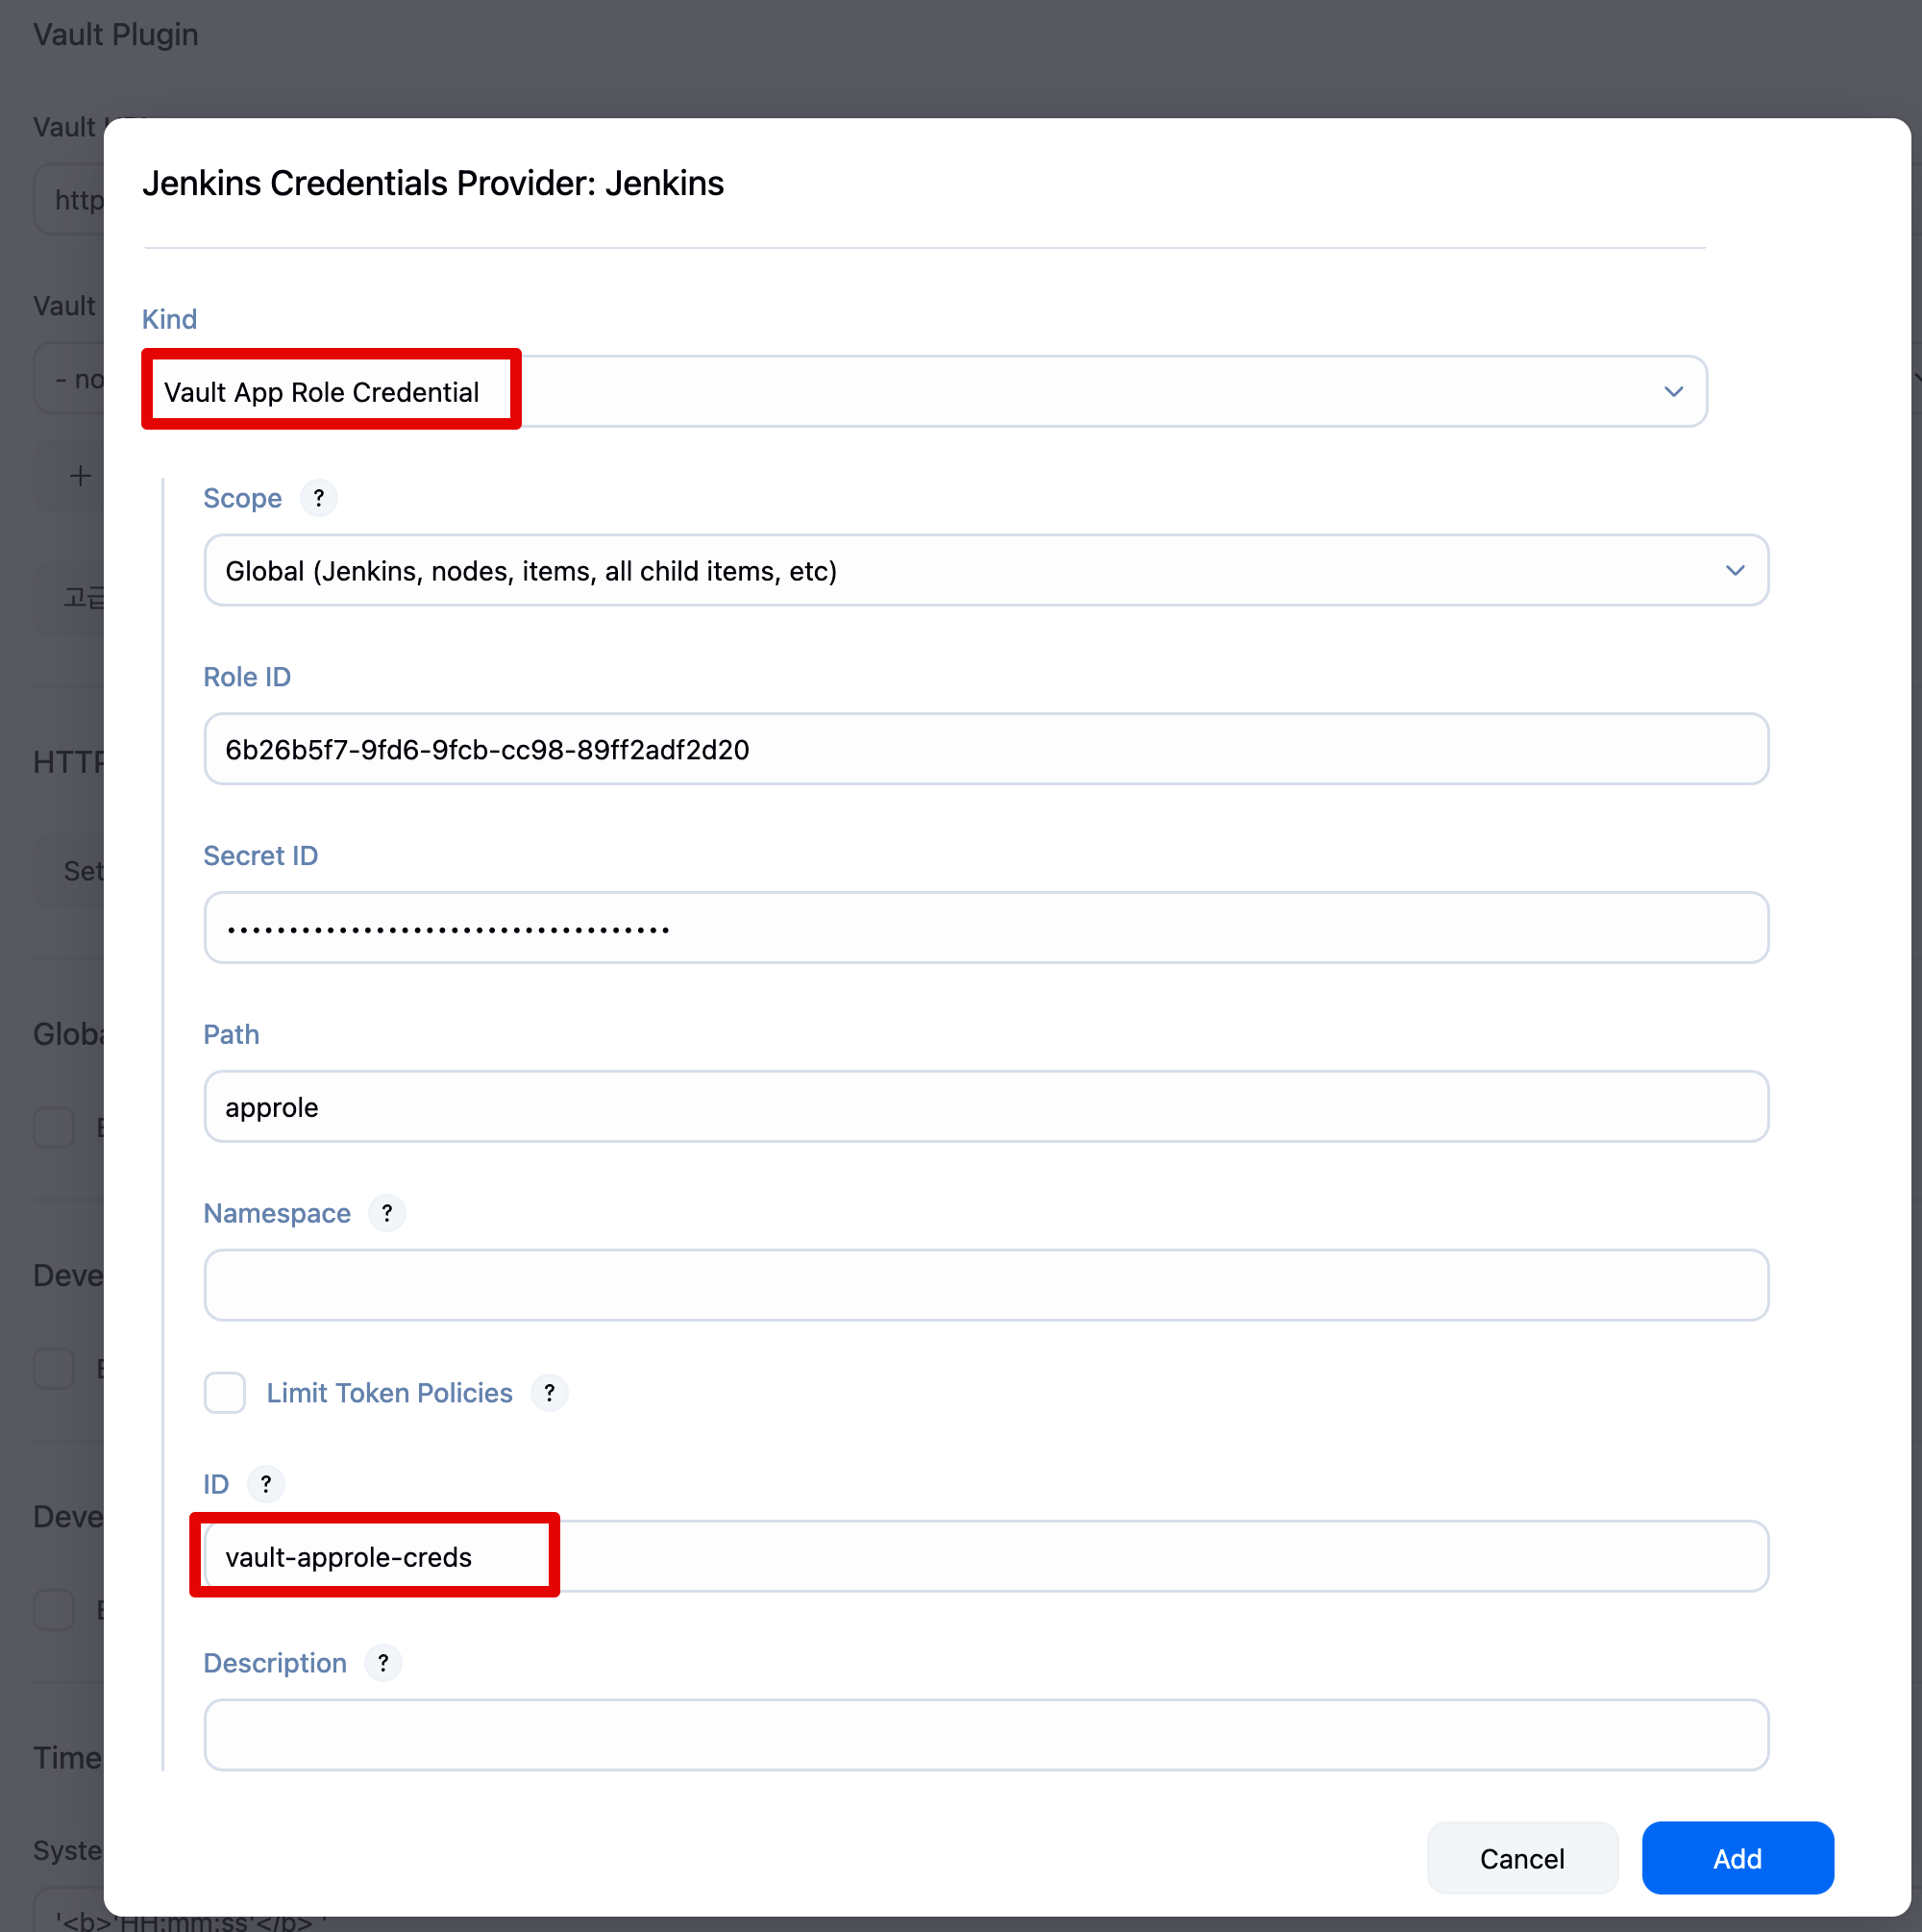This screenshot has height=1932, width=1922.
Task: Expand the Global scope dropdown
Action: 986,570
